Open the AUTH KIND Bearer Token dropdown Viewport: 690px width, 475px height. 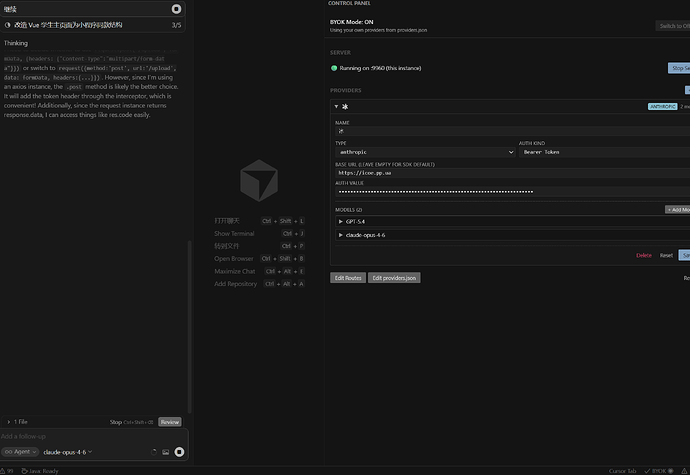(605, 152)
